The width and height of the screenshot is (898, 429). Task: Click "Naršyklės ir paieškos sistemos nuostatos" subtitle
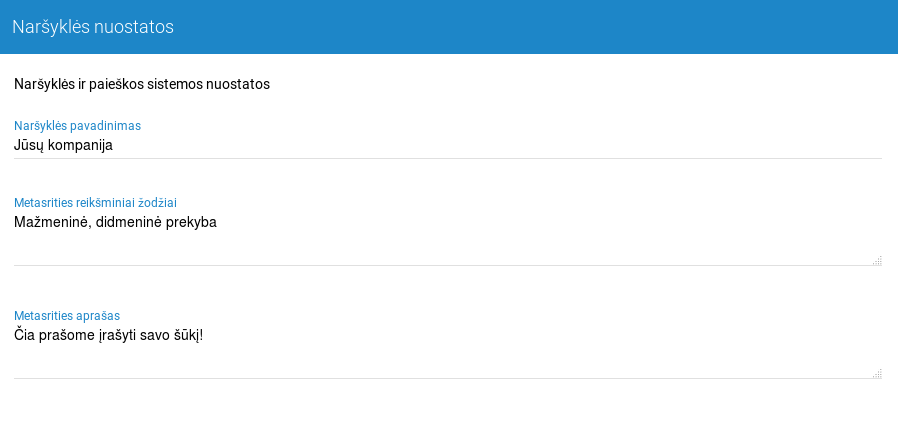point(142,84)
